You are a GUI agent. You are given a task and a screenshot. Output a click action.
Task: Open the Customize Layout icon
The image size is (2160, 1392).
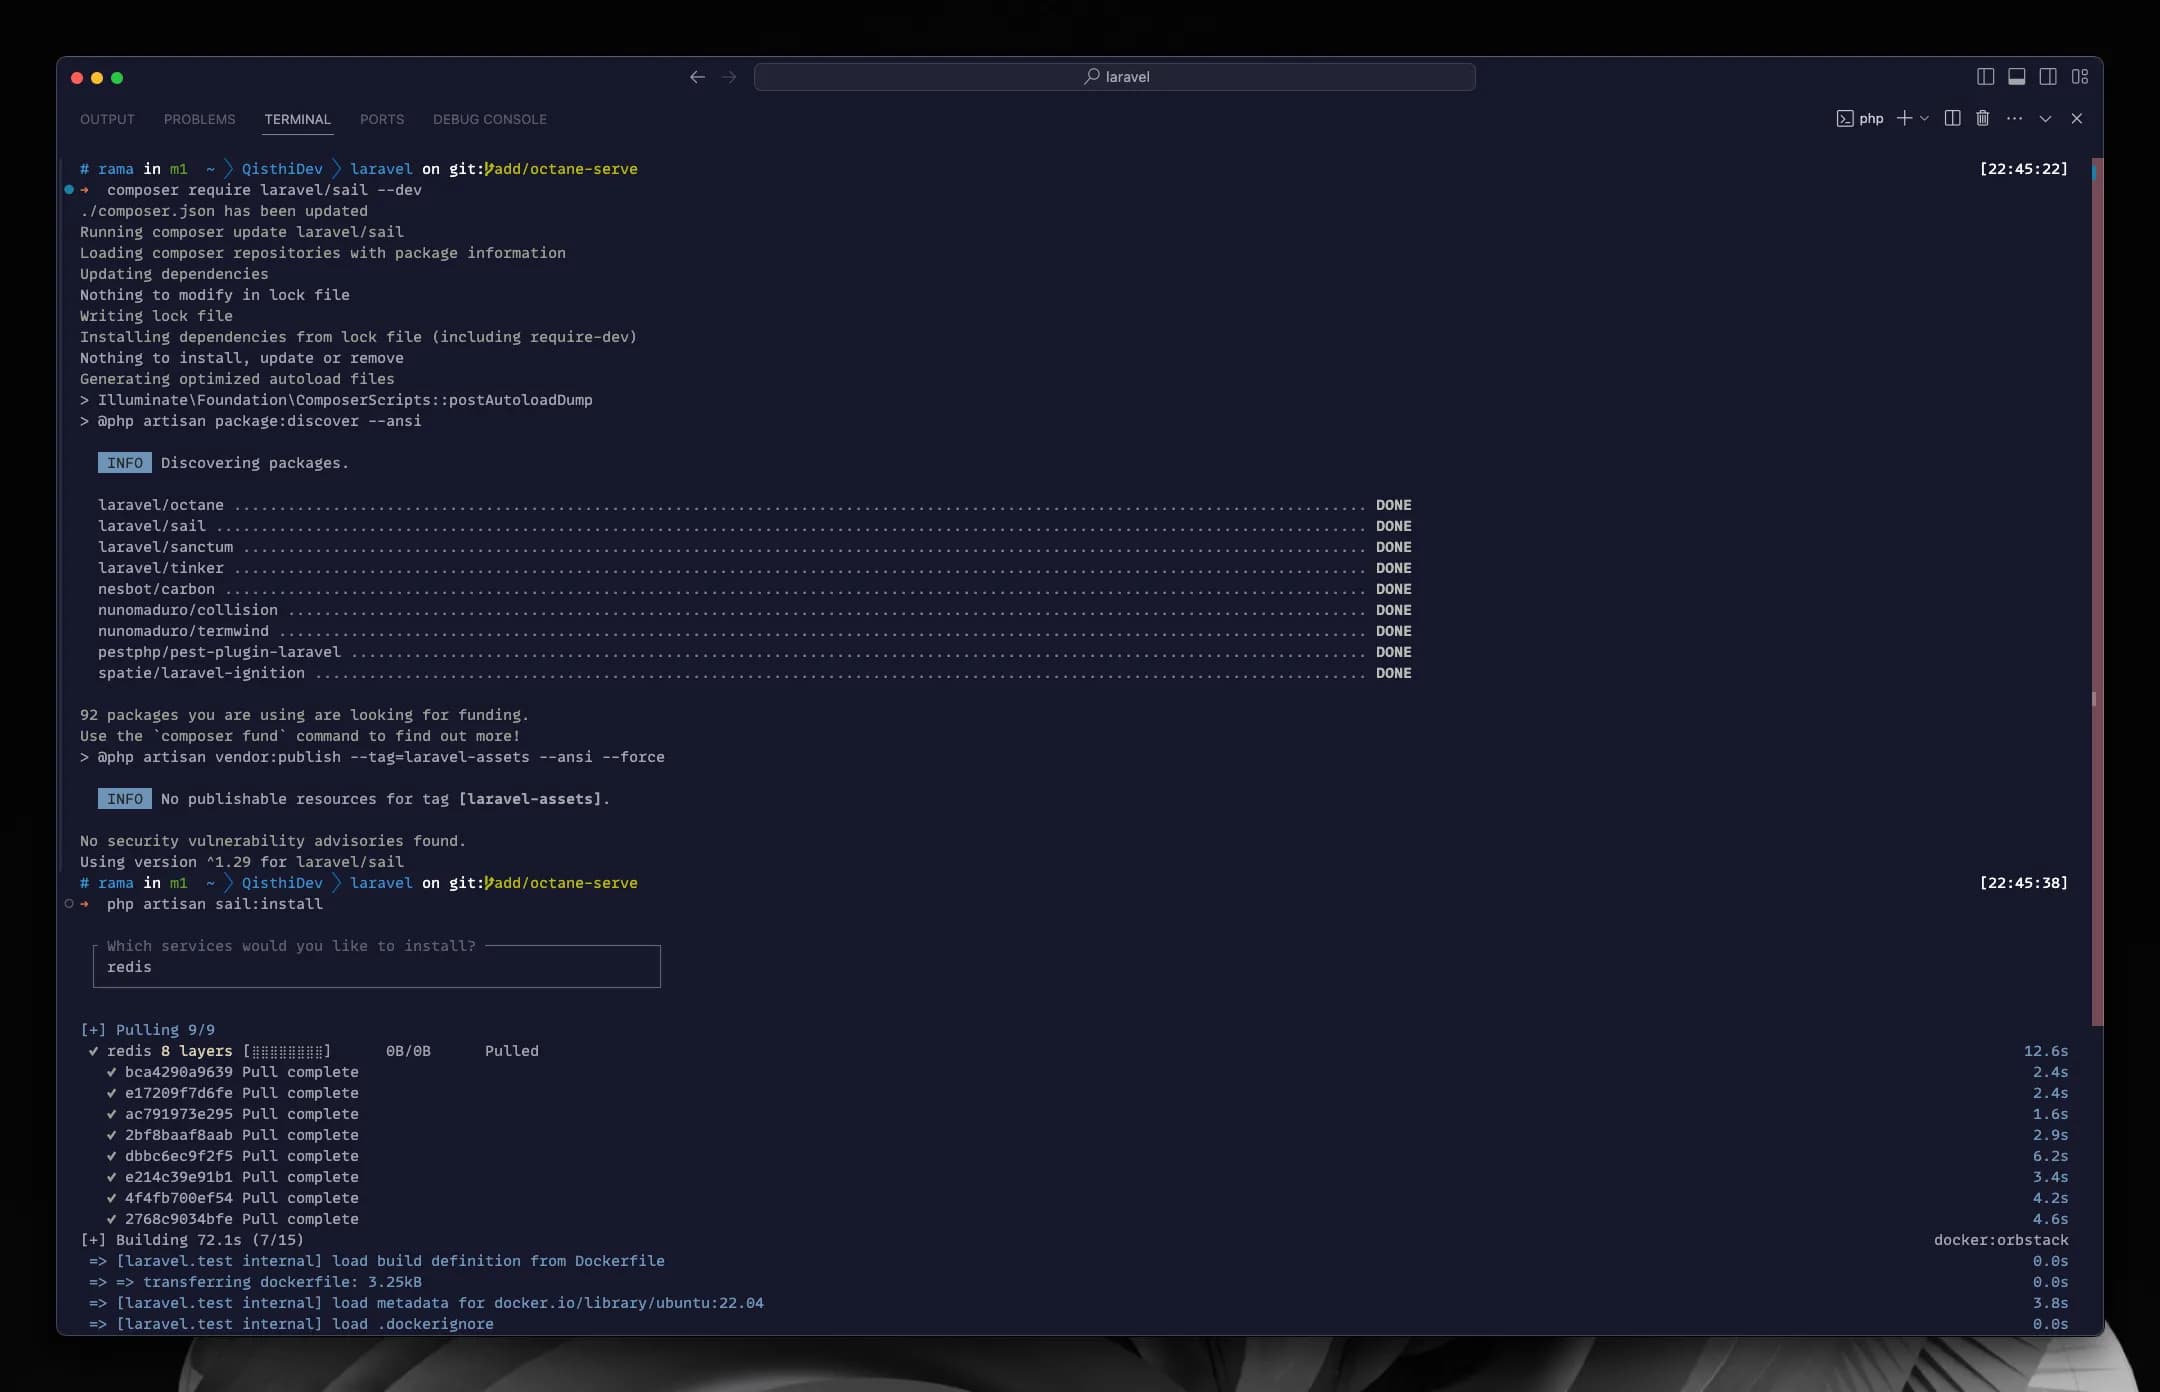[2081, 77]
